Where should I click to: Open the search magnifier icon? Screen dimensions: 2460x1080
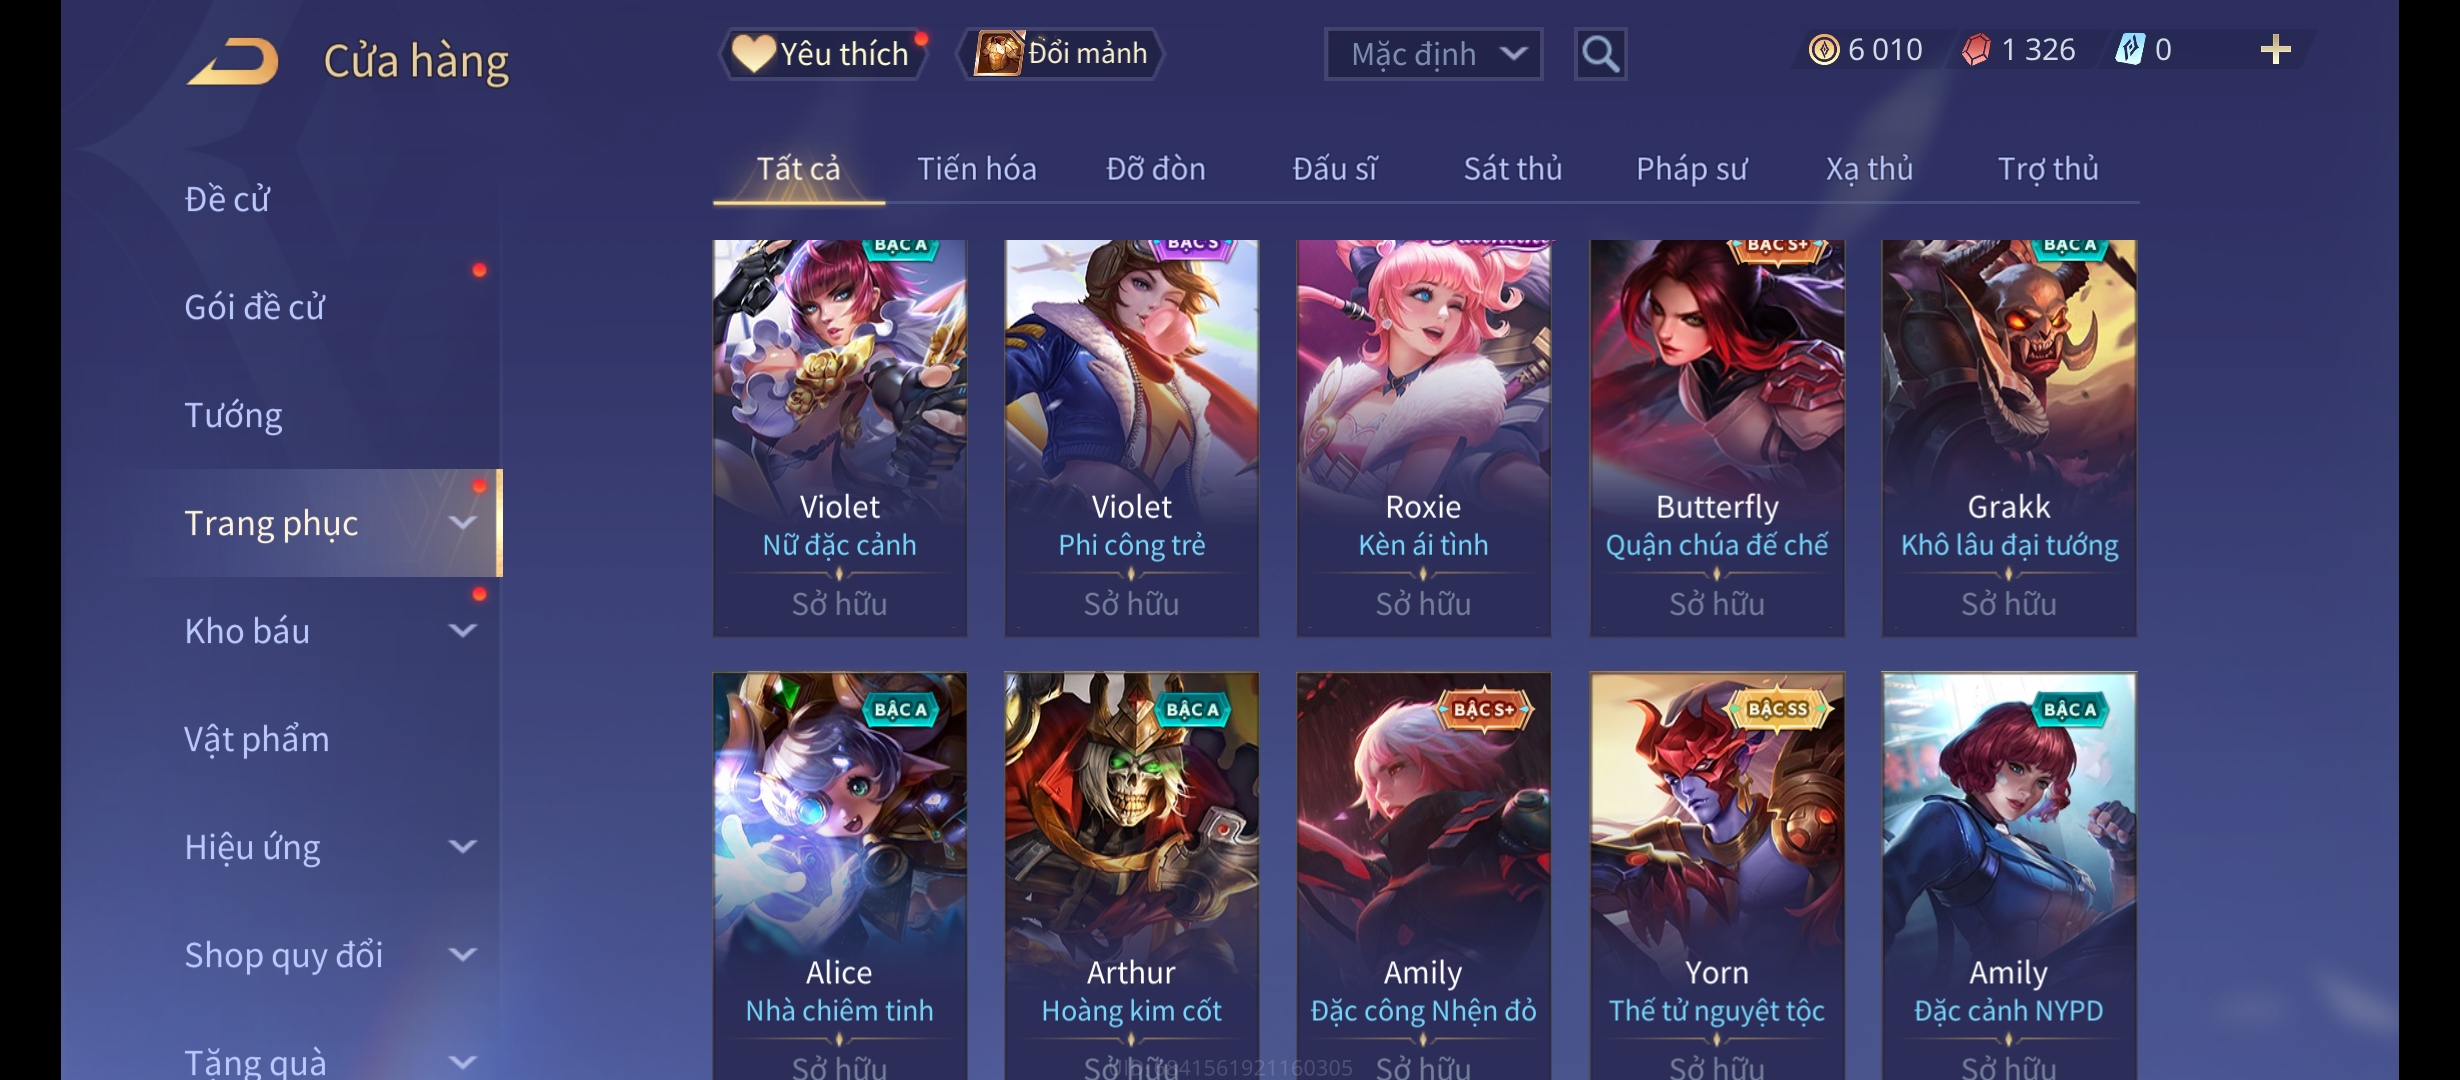(x=1600, y=54)
